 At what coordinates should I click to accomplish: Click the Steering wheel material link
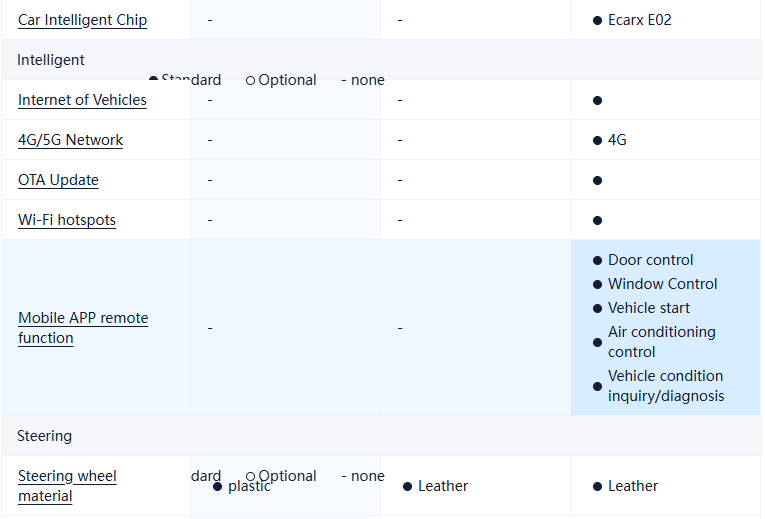pos(67,486)
